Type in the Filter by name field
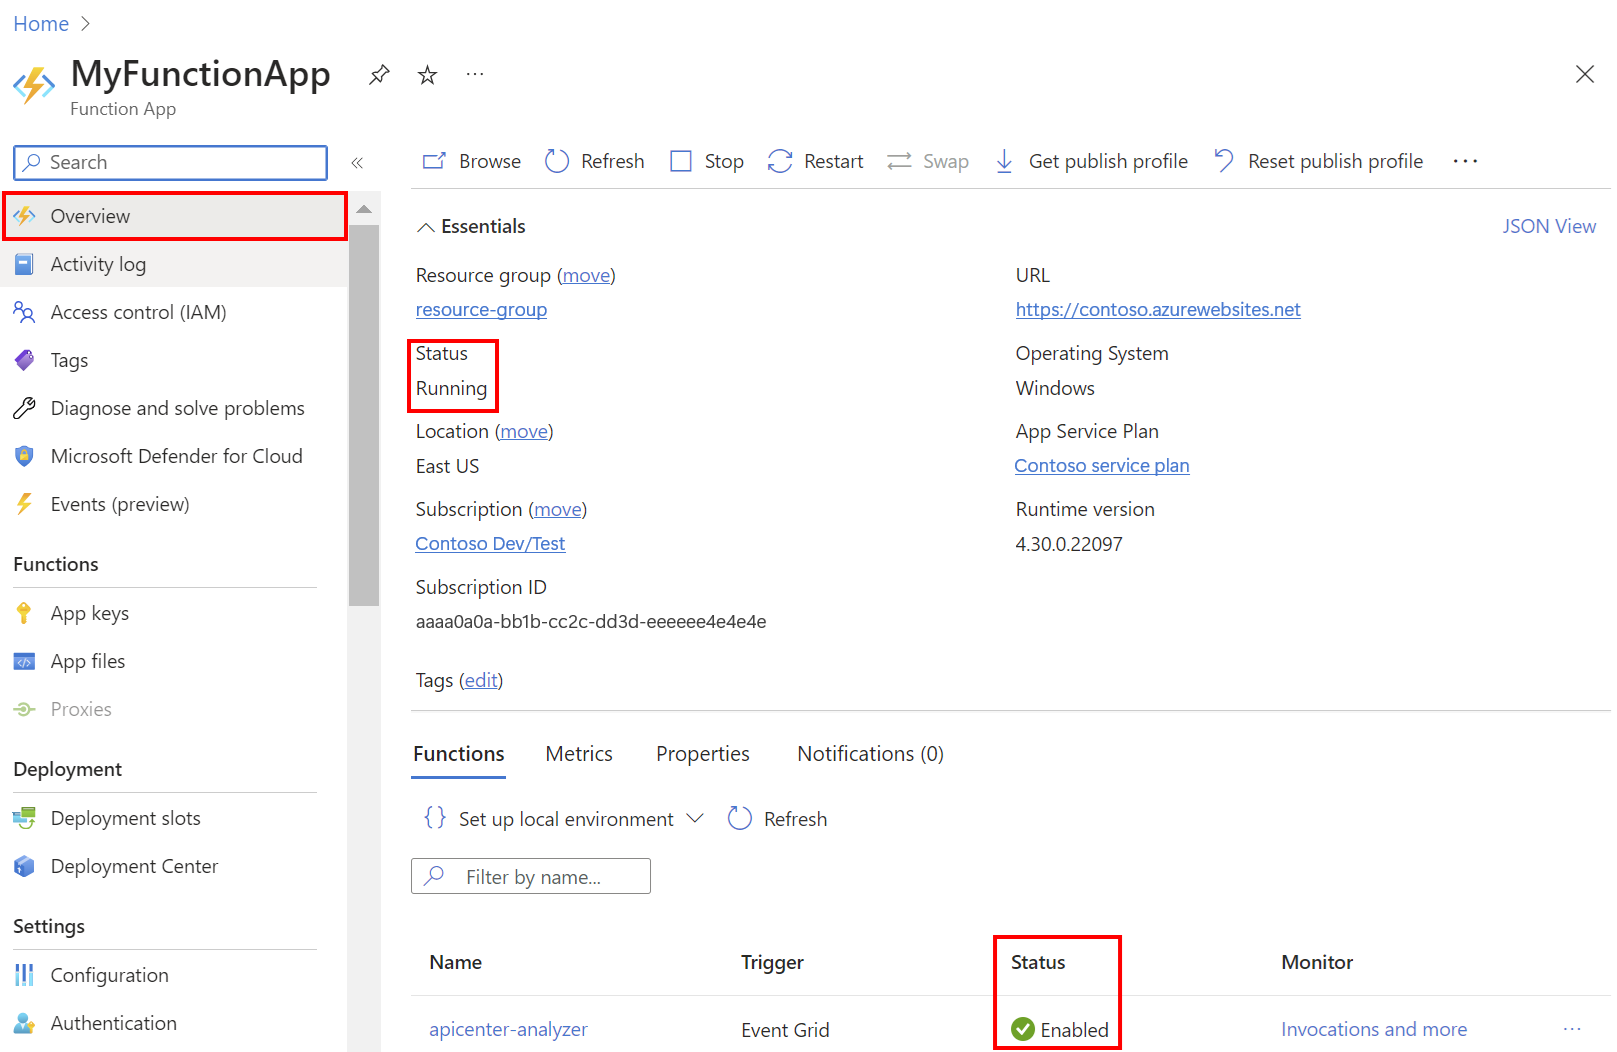Viewport: 1617px width, 1052px height. tap(545, 876)
